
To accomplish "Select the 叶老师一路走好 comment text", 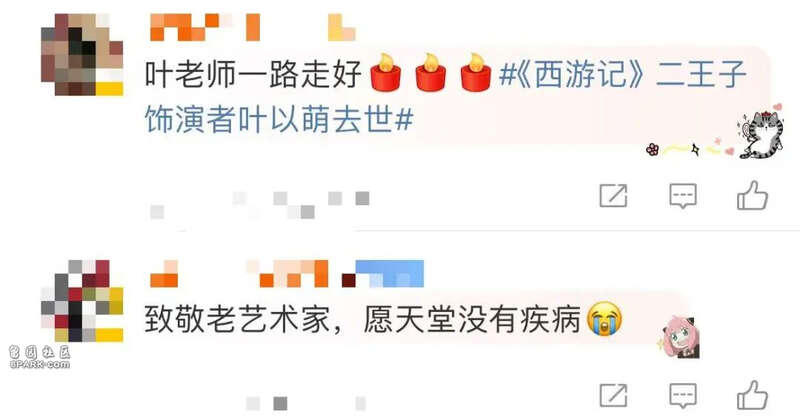I will tap(253, 74).
